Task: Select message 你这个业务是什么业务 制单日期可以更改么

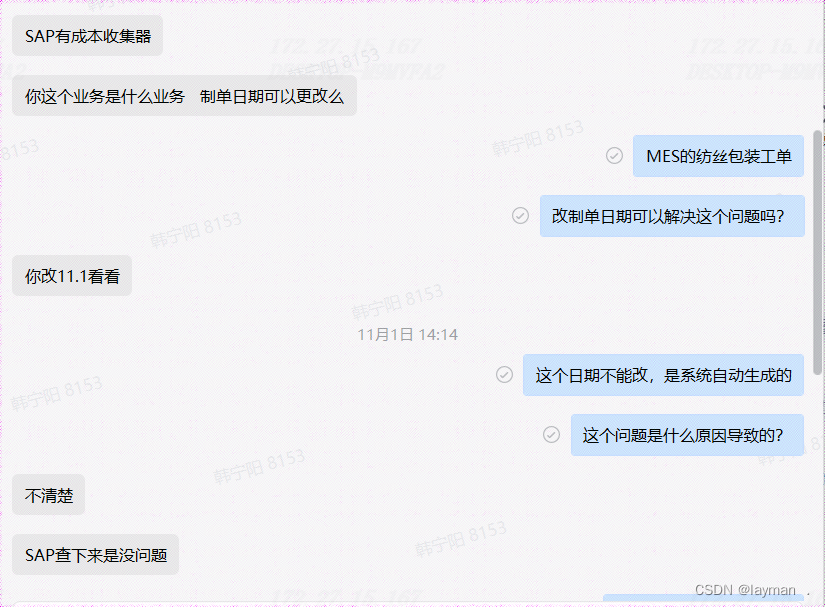Action: point(184,96)
